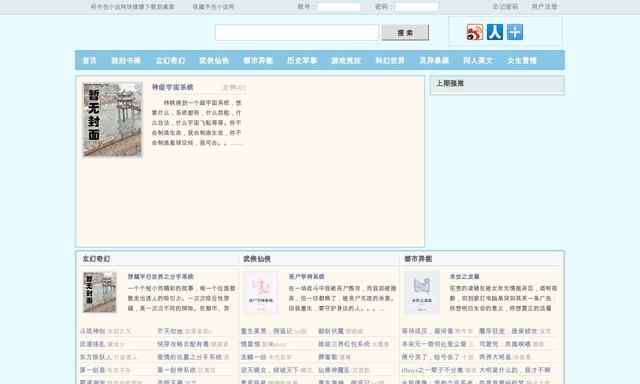The height and width of the screenshot is (384, 640).
Task: Open the featured title in the 武侠仙侠 section
Action: click(307, 277)
